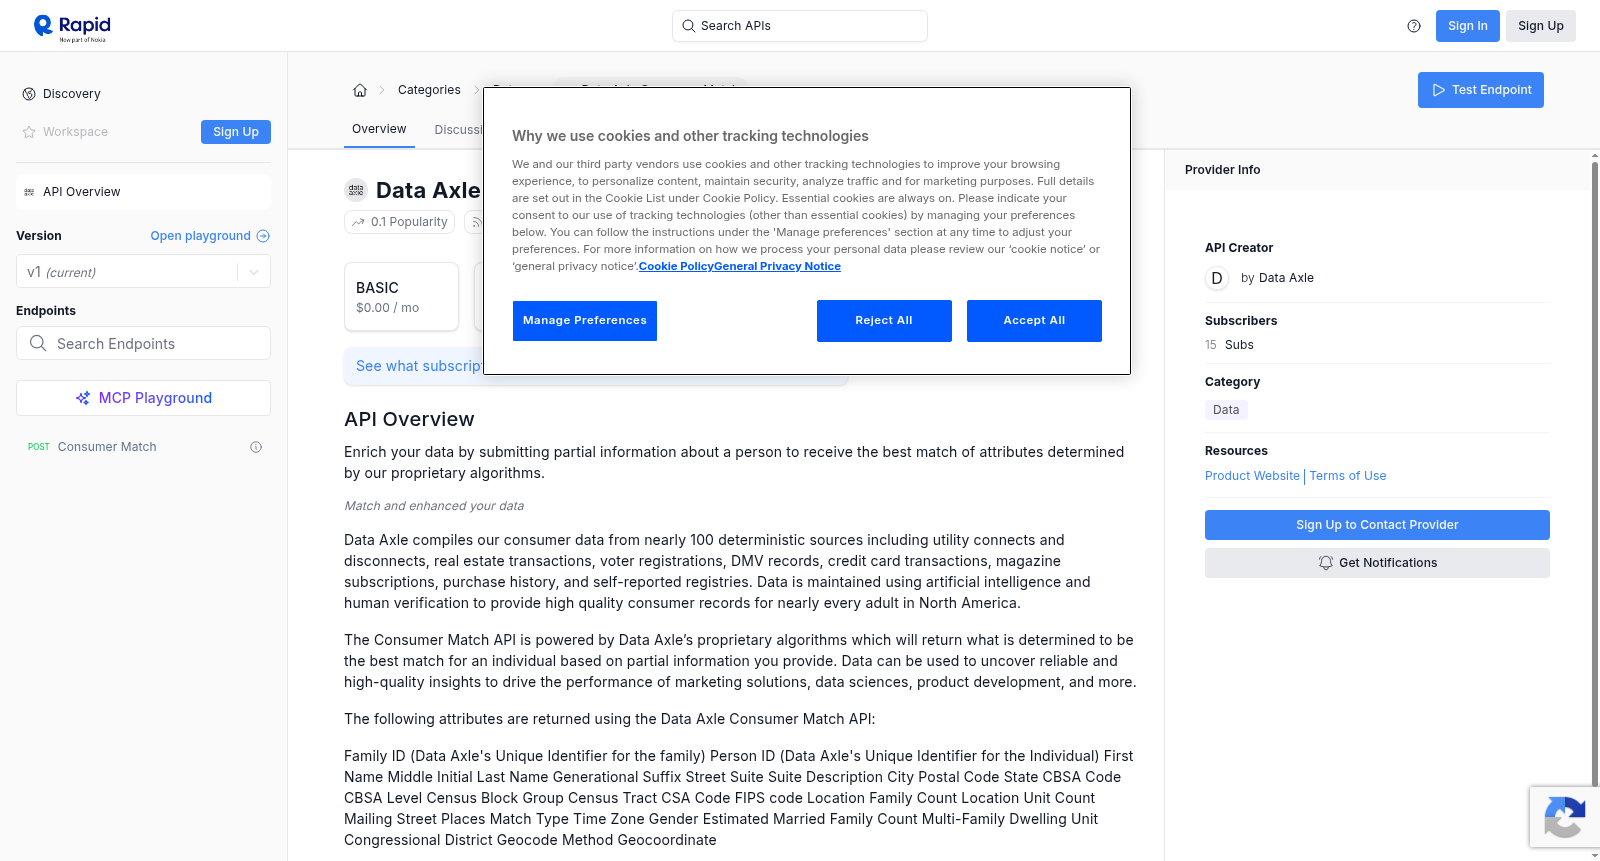Image resolution: width=1600 pixels, height=861 pixels.
Task: Click the search icon in Search APIs
Action: [x=689, y=26]
